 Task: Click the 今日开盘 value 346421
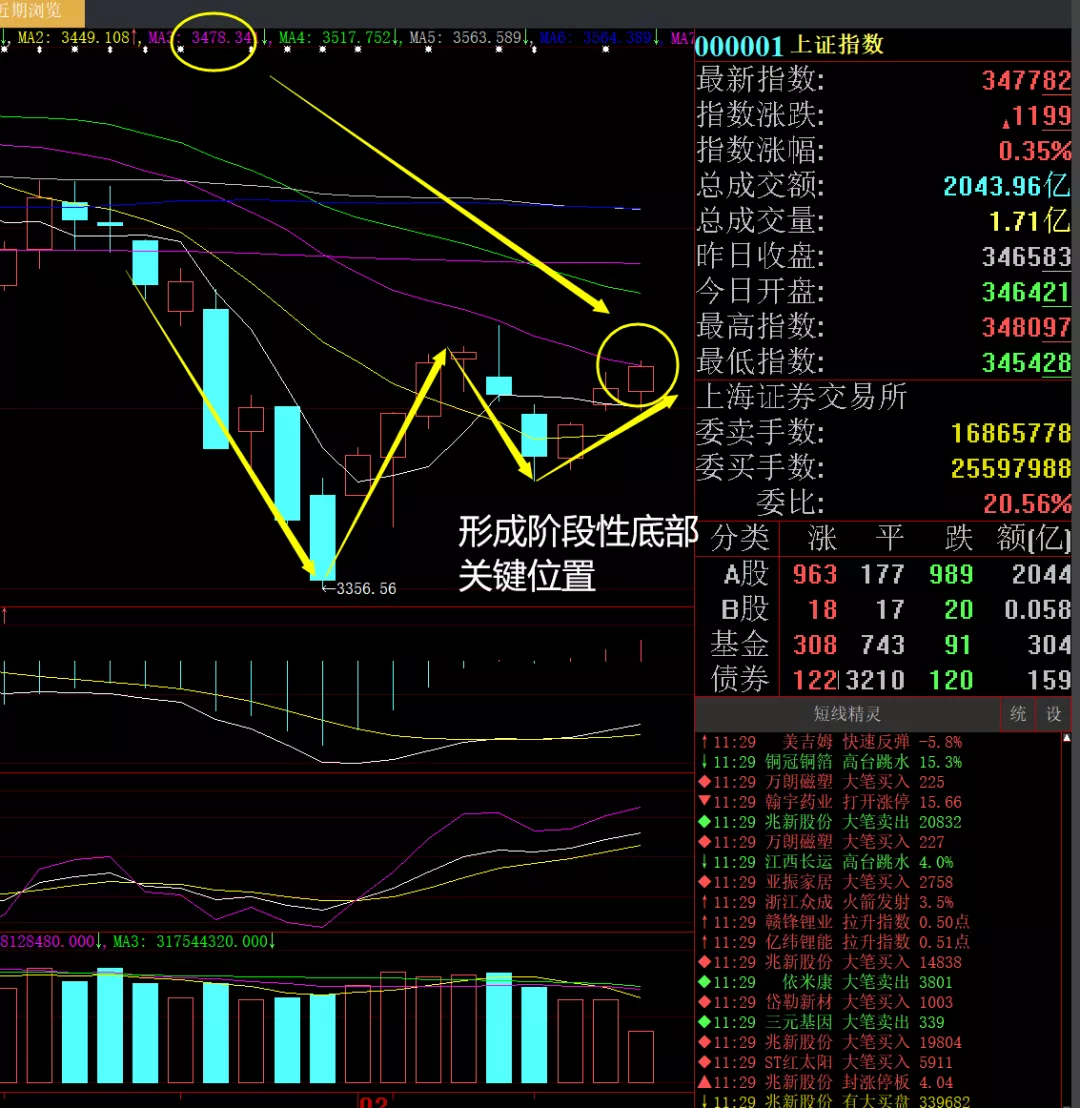click(x=1026, y=292)
